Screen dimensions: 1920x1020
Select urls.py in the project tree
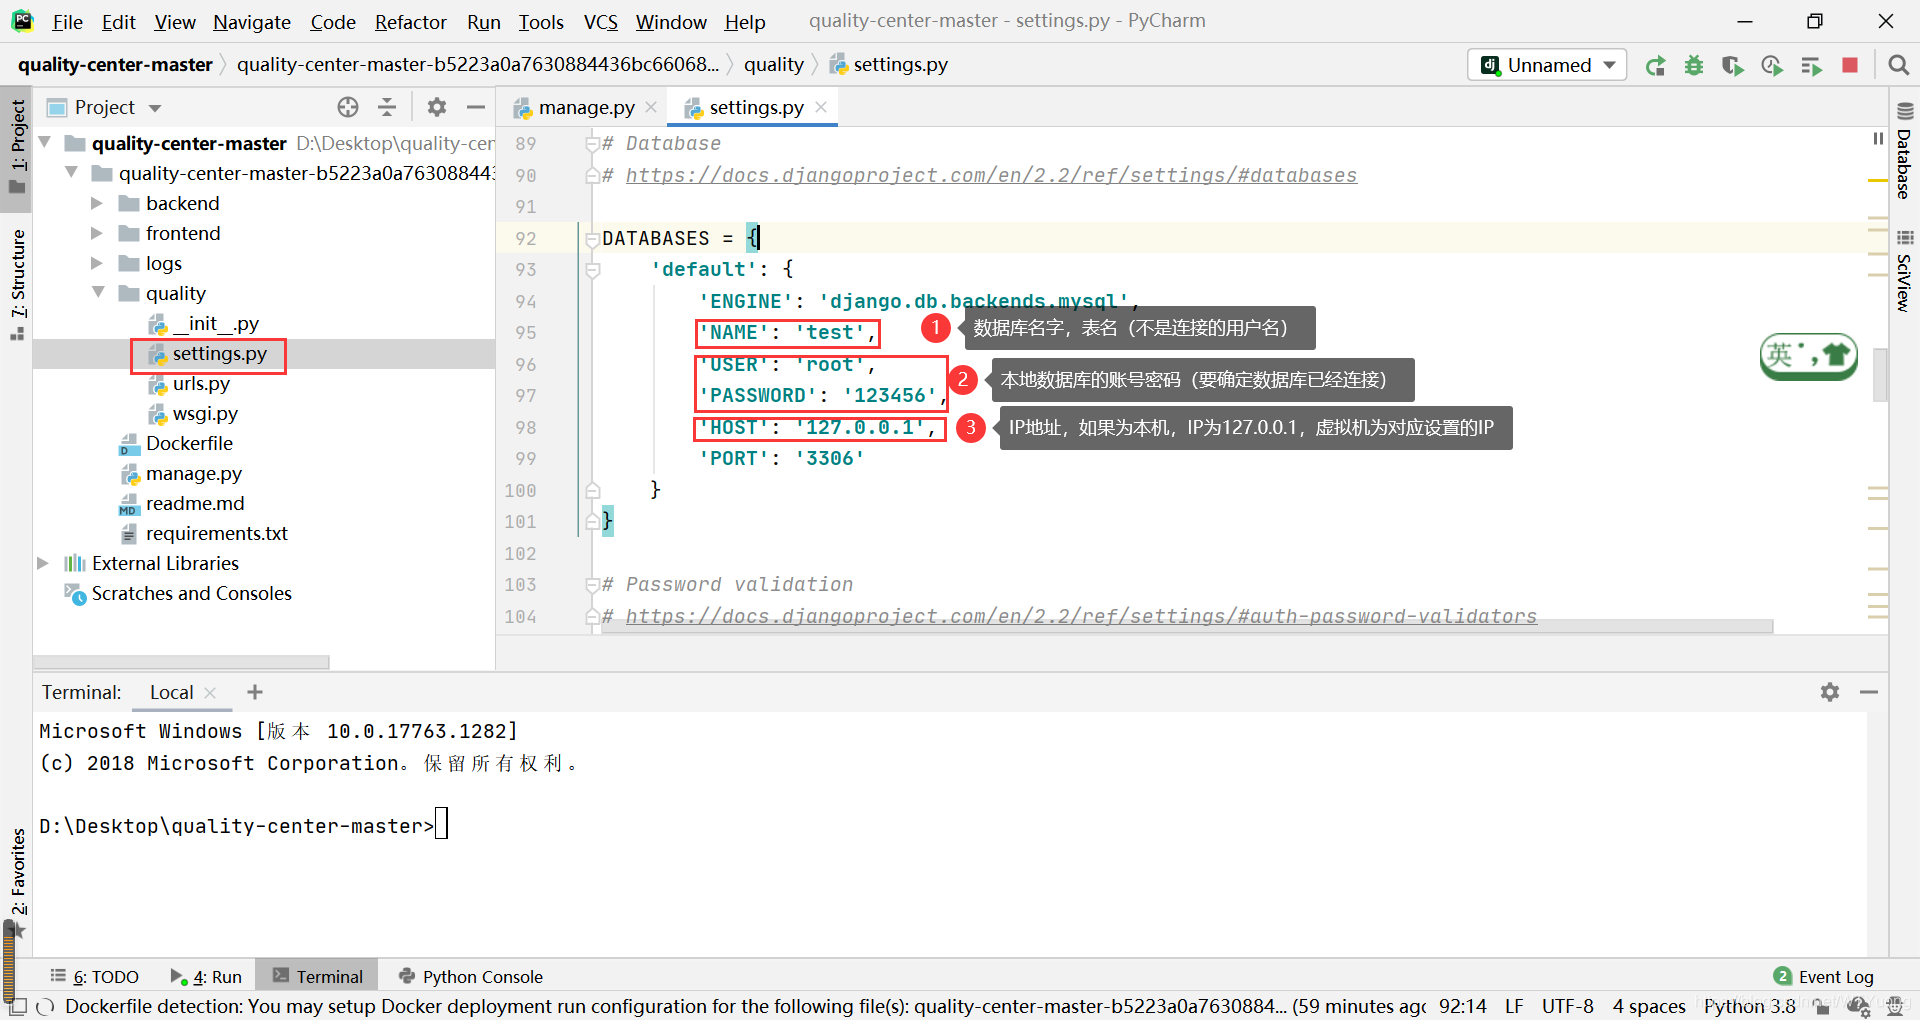click(x=201, y=383)
